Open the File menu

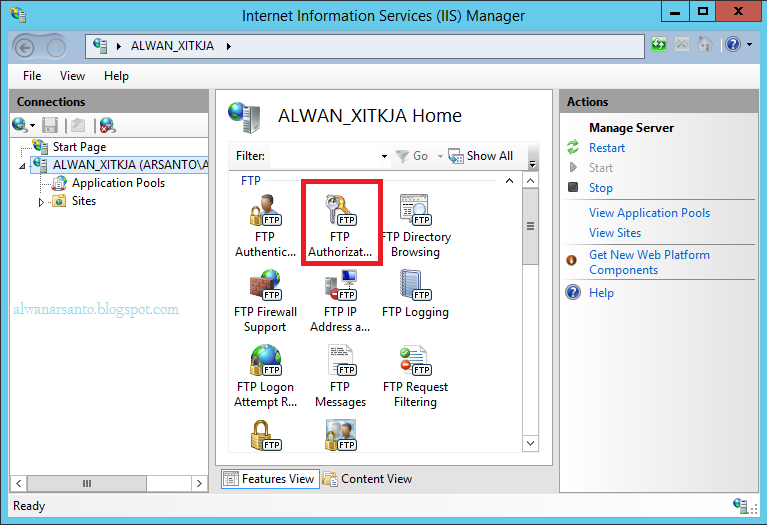[32, 76]
